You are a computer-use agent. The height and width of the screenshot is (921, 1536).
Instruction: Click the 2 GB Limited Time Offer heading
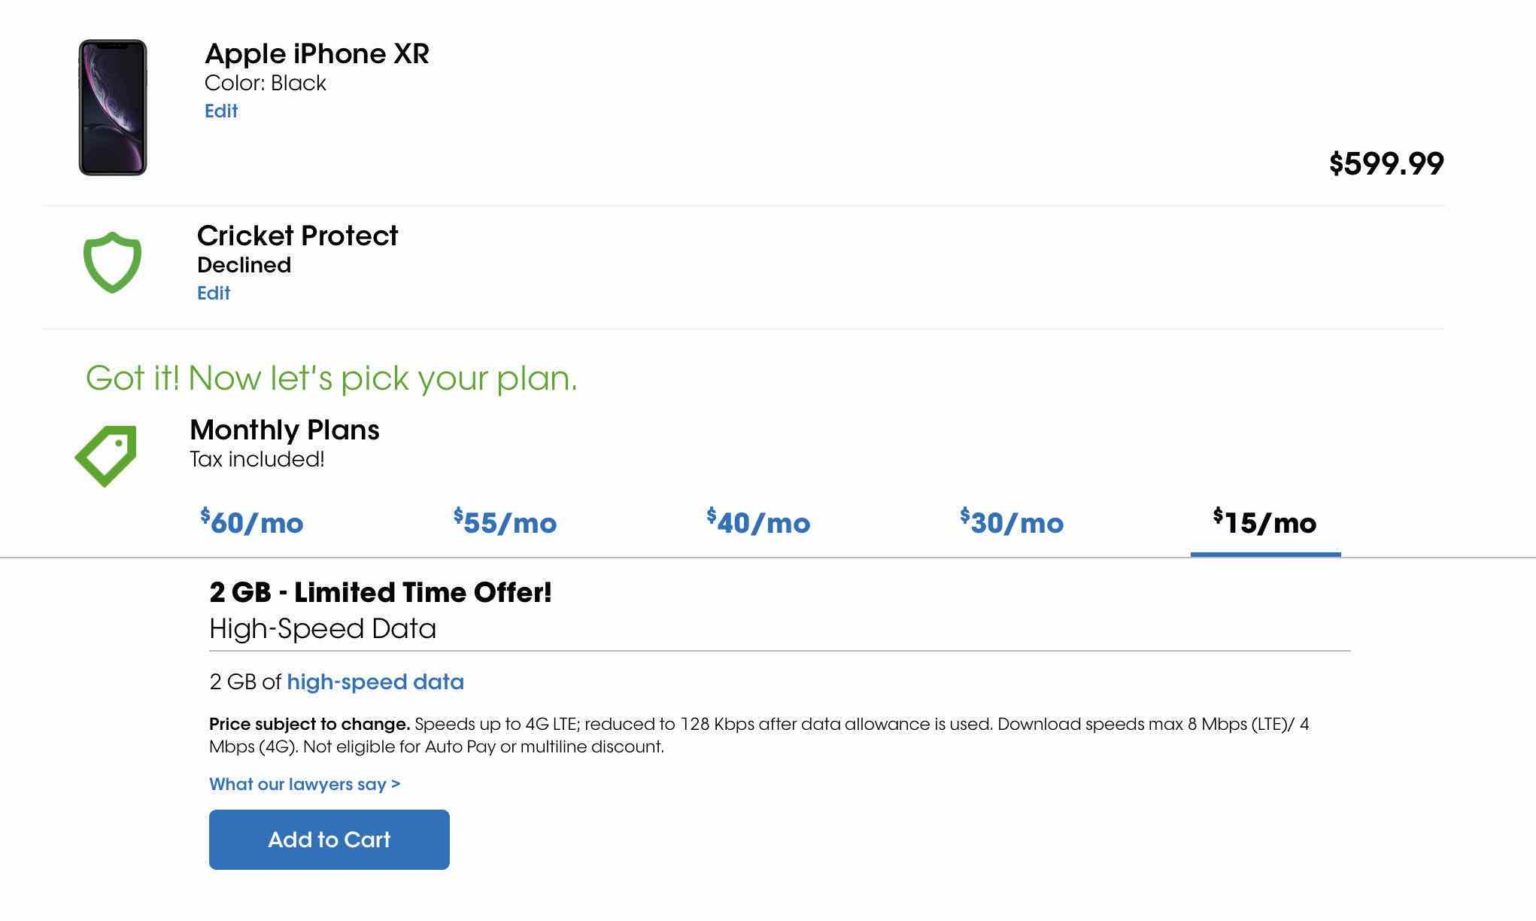tap(380, 591)
